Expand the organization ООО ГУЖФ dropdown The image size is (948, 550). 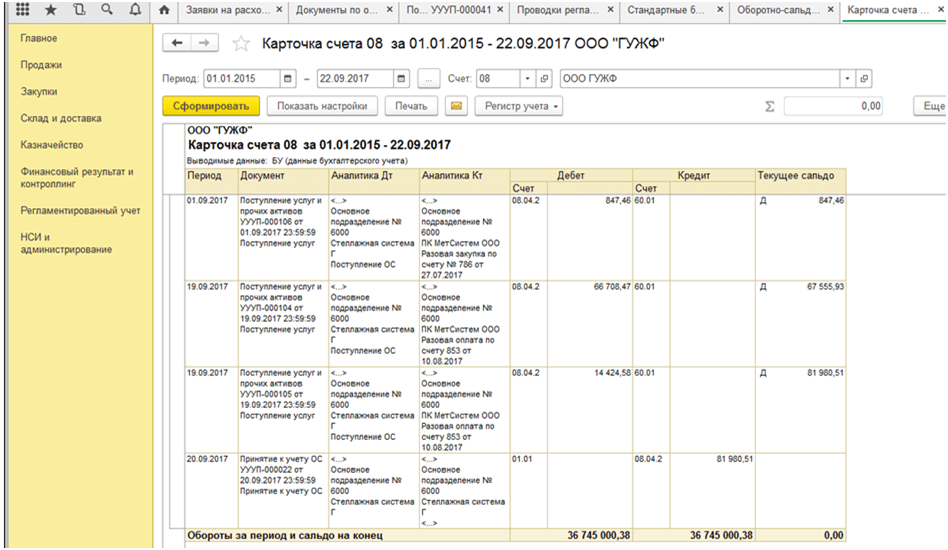848,79
